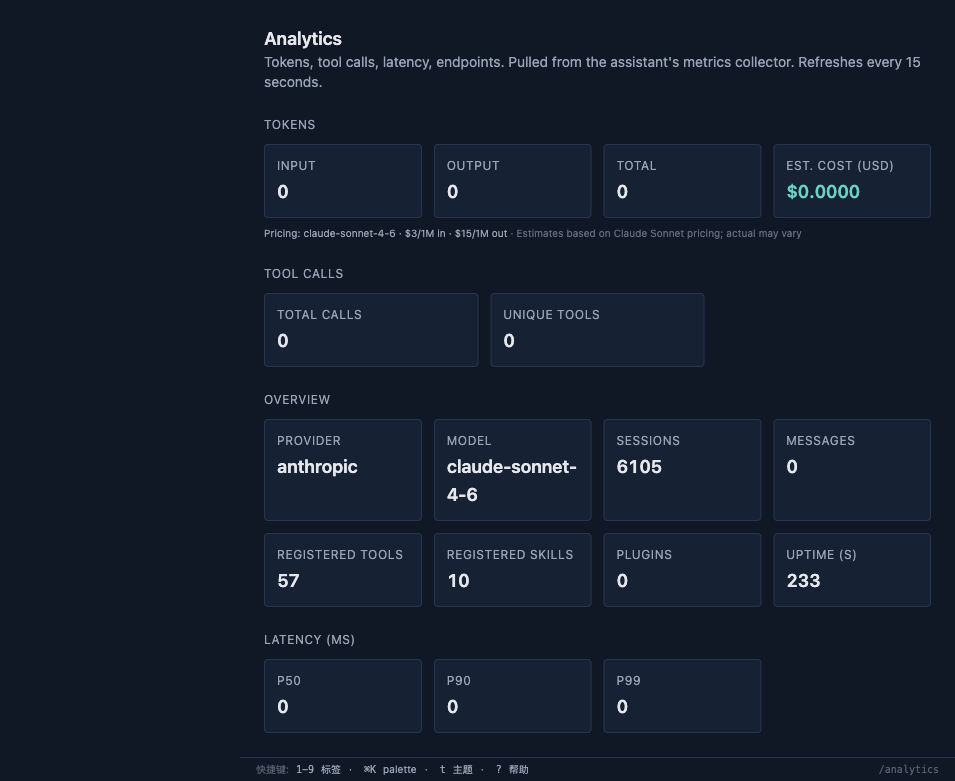Click the ? 帮助 help shortcut hint
Screen dimensions: 955x781
512,769
